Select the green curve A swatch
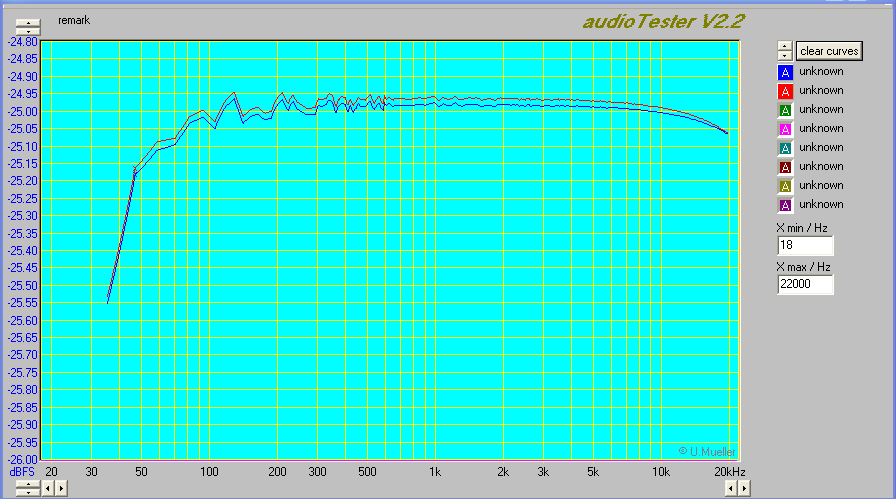The width and height of the screenshot is (896, 499). (785, 110)
